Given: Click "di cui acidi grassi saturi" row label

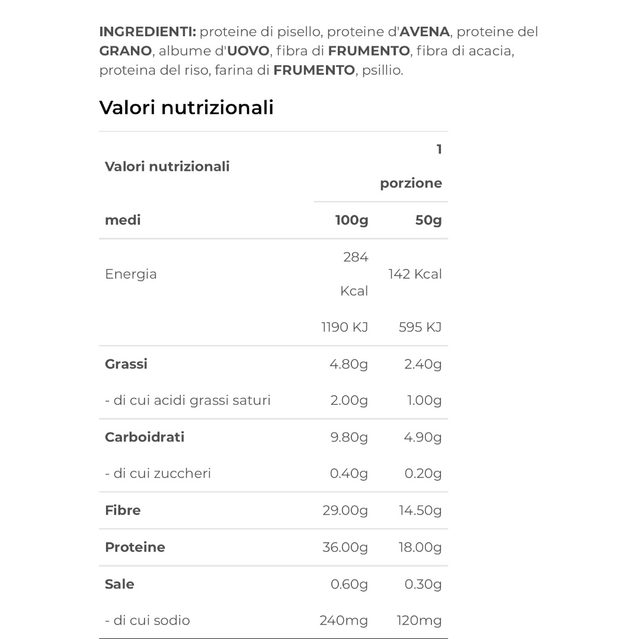Looking at the screenshot, I should pos(188,400).
